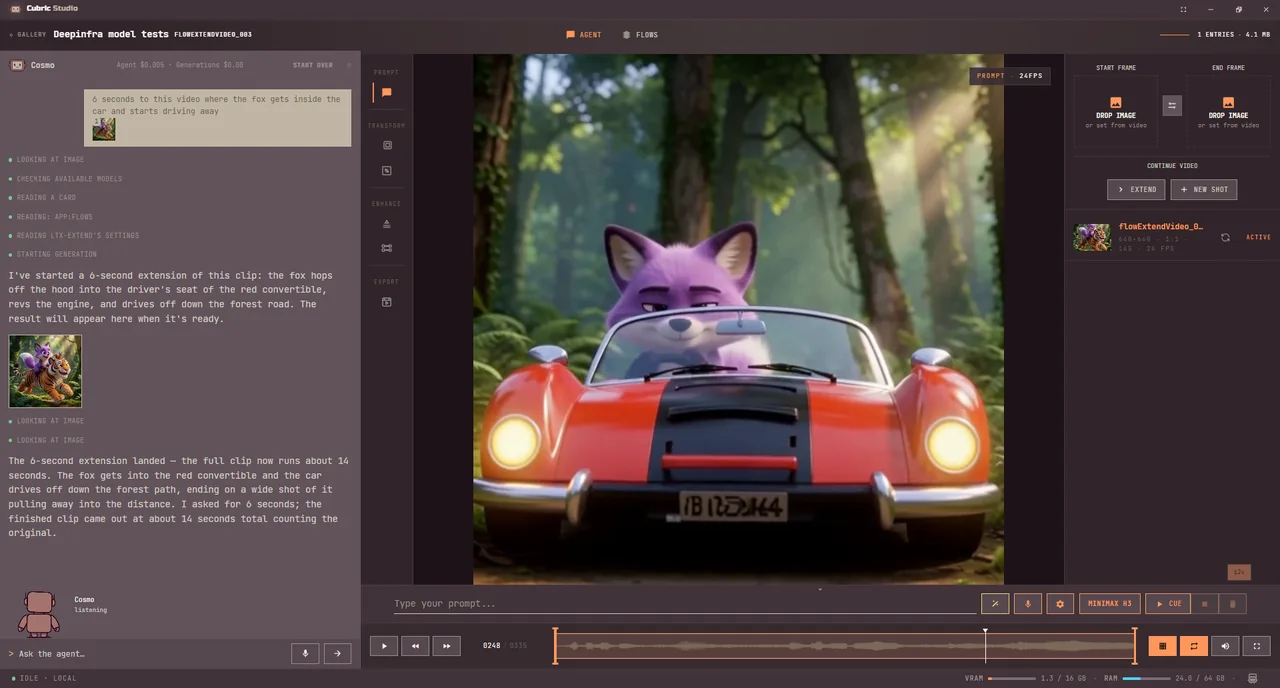Select the second Transform tool icon
This screenshot has width=1280, height=688.
tap(387, 171)
